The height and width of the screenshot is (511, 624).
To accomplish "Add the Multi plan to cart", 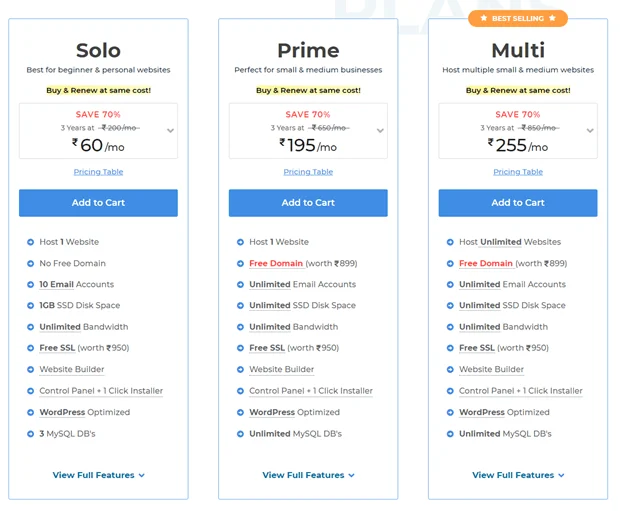I will click(x=518, y=203).
